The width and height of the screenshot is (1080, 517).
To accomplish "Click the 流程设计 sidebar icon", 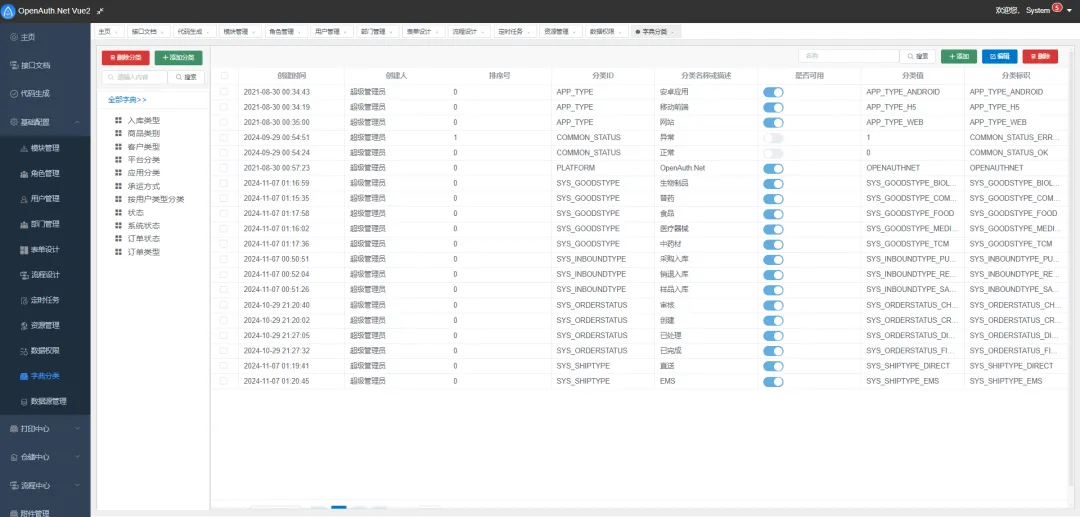I will [24, 275].
